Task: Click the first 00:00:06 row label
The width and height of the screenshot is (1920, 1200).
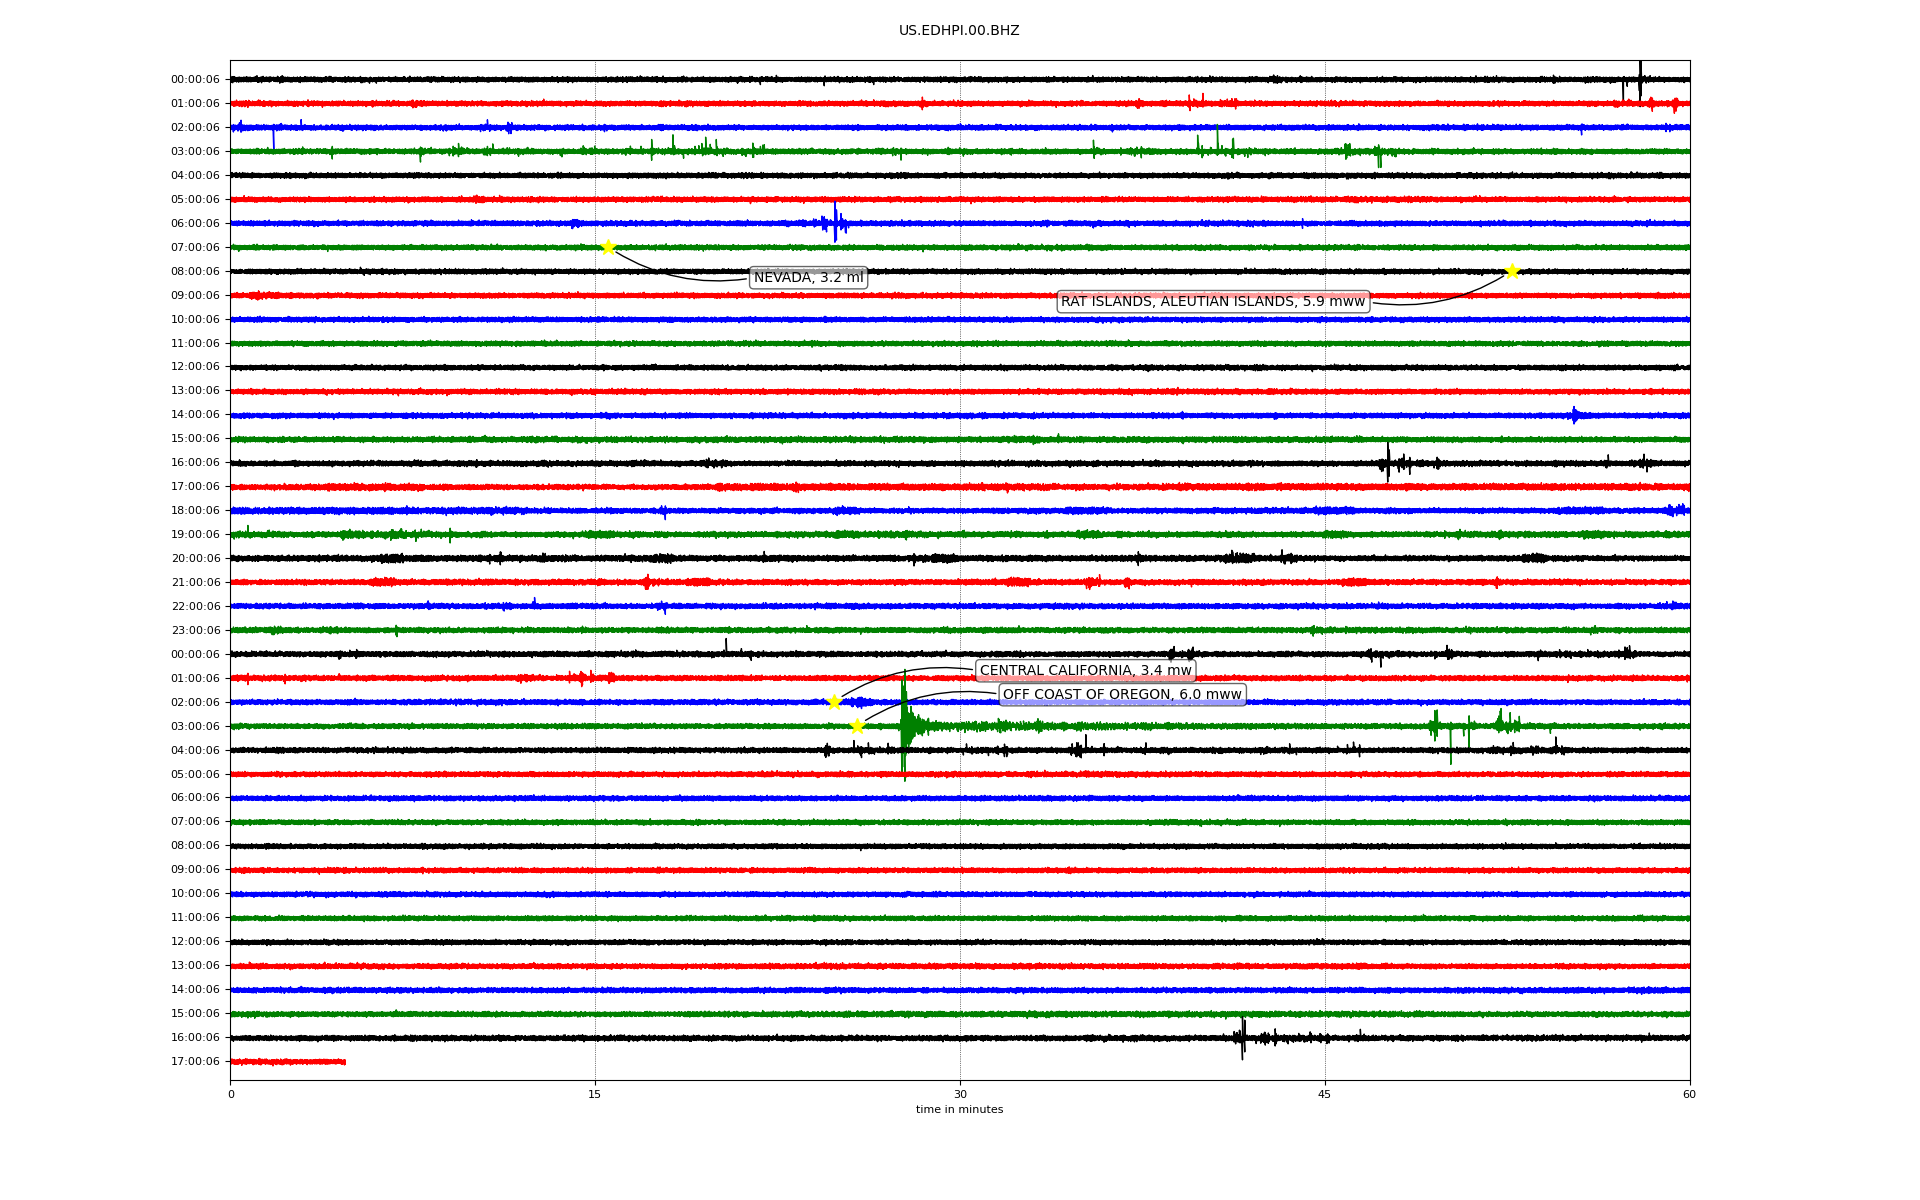Action: point(195,80)
